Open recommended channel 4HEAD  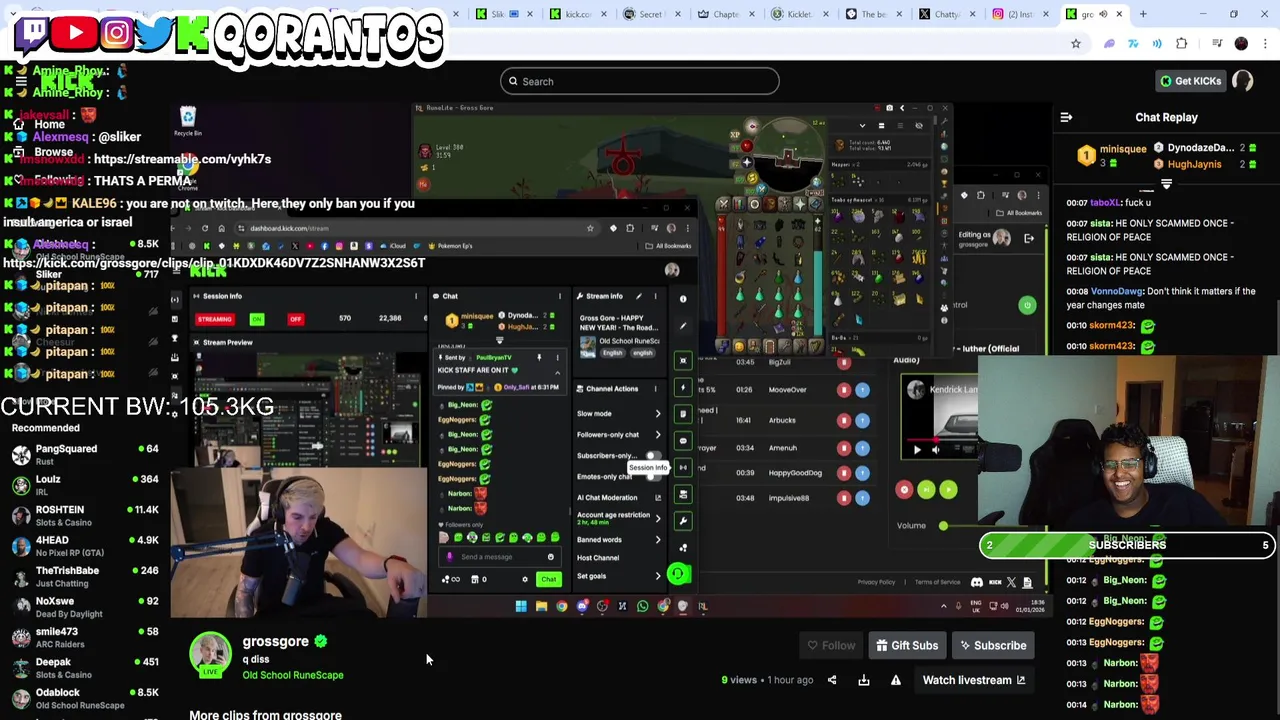pyautogui.click(x=85, y=546)
